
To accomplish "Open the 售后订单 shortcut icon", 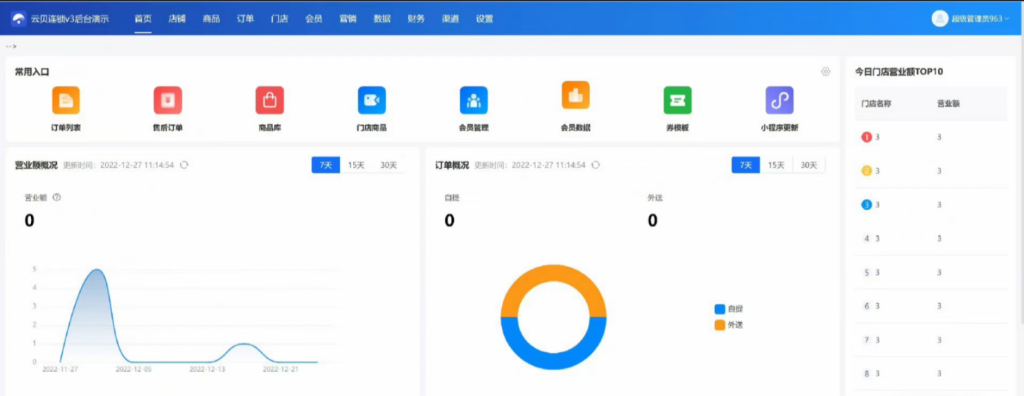I will [168, 101].
